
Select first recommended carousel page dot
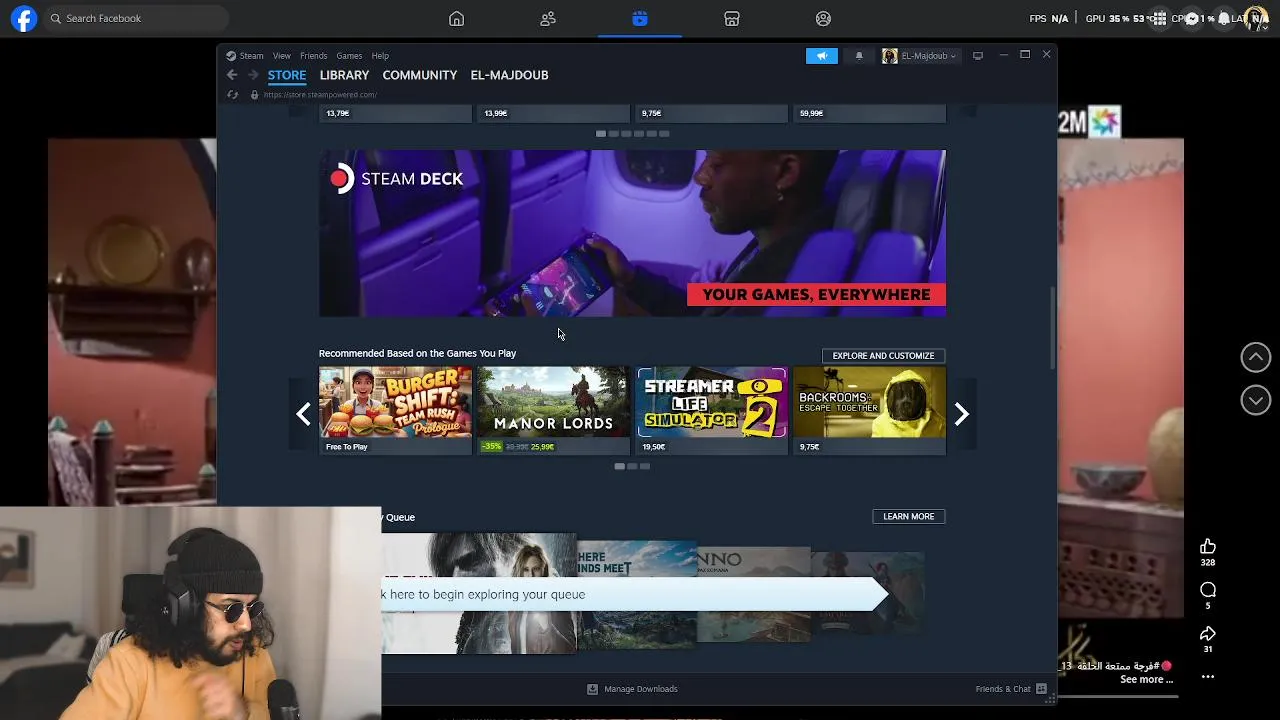click(620, 466)
